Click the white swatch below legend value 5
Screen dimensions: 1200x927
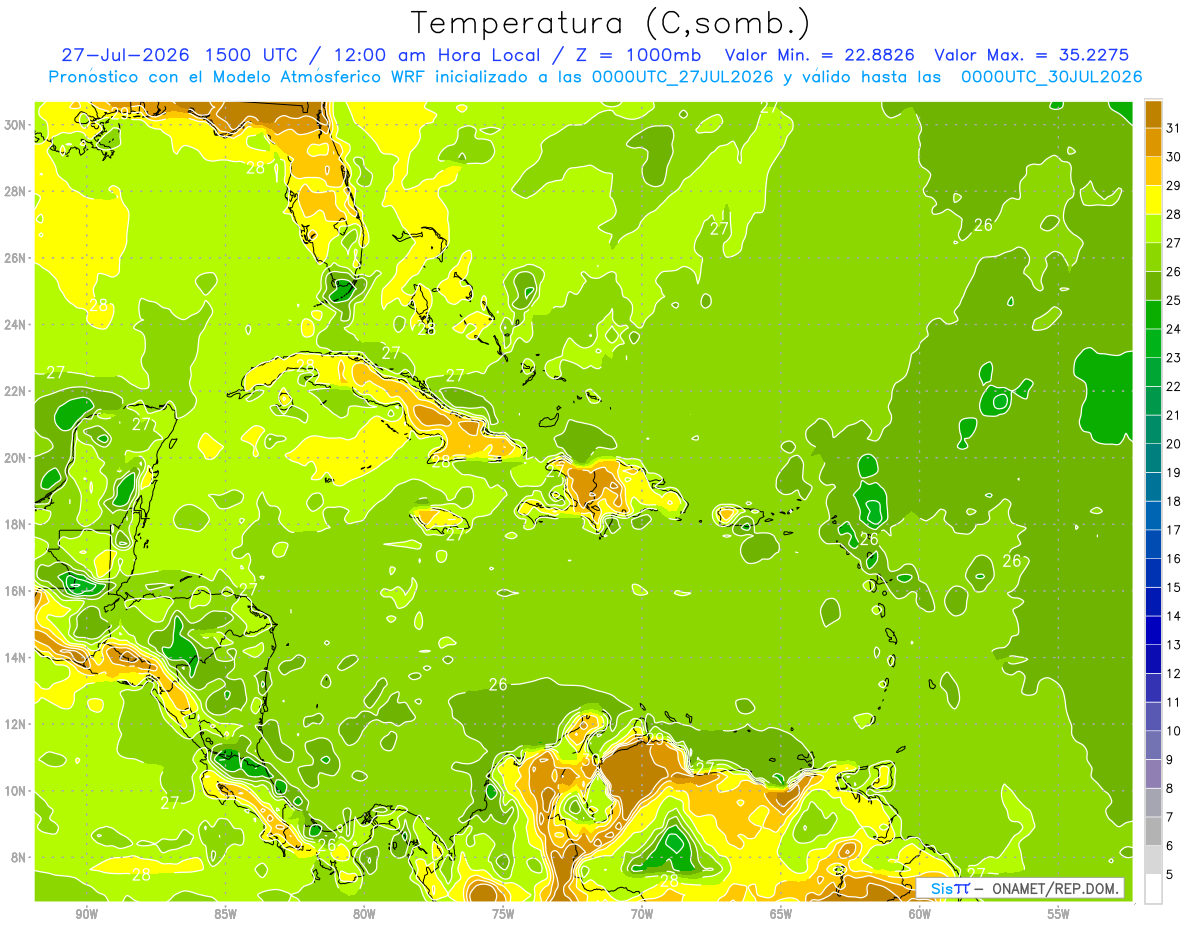click(x=1153, y=889)
